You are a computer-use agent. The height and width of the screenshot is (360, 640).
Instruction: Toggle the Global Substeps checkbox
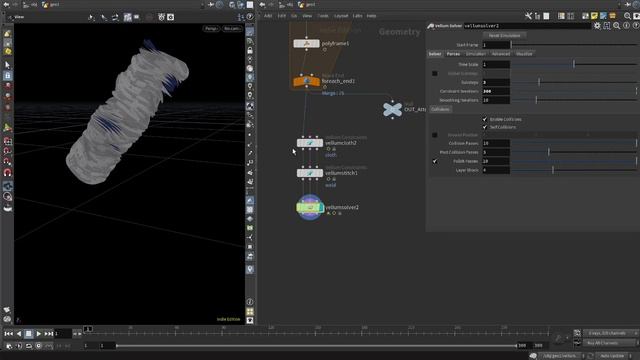click(435, 73)
